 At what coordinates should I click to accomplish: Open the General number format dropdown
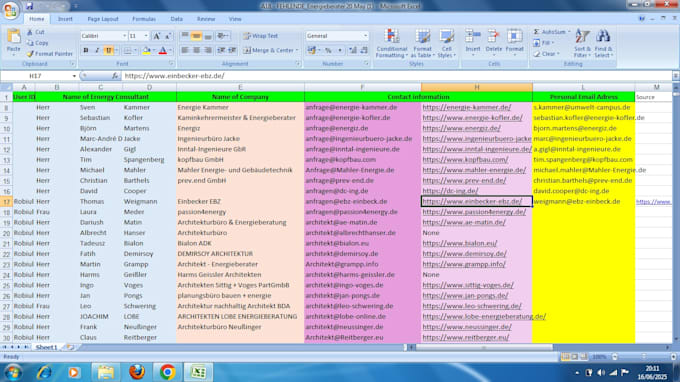point(366,36)
